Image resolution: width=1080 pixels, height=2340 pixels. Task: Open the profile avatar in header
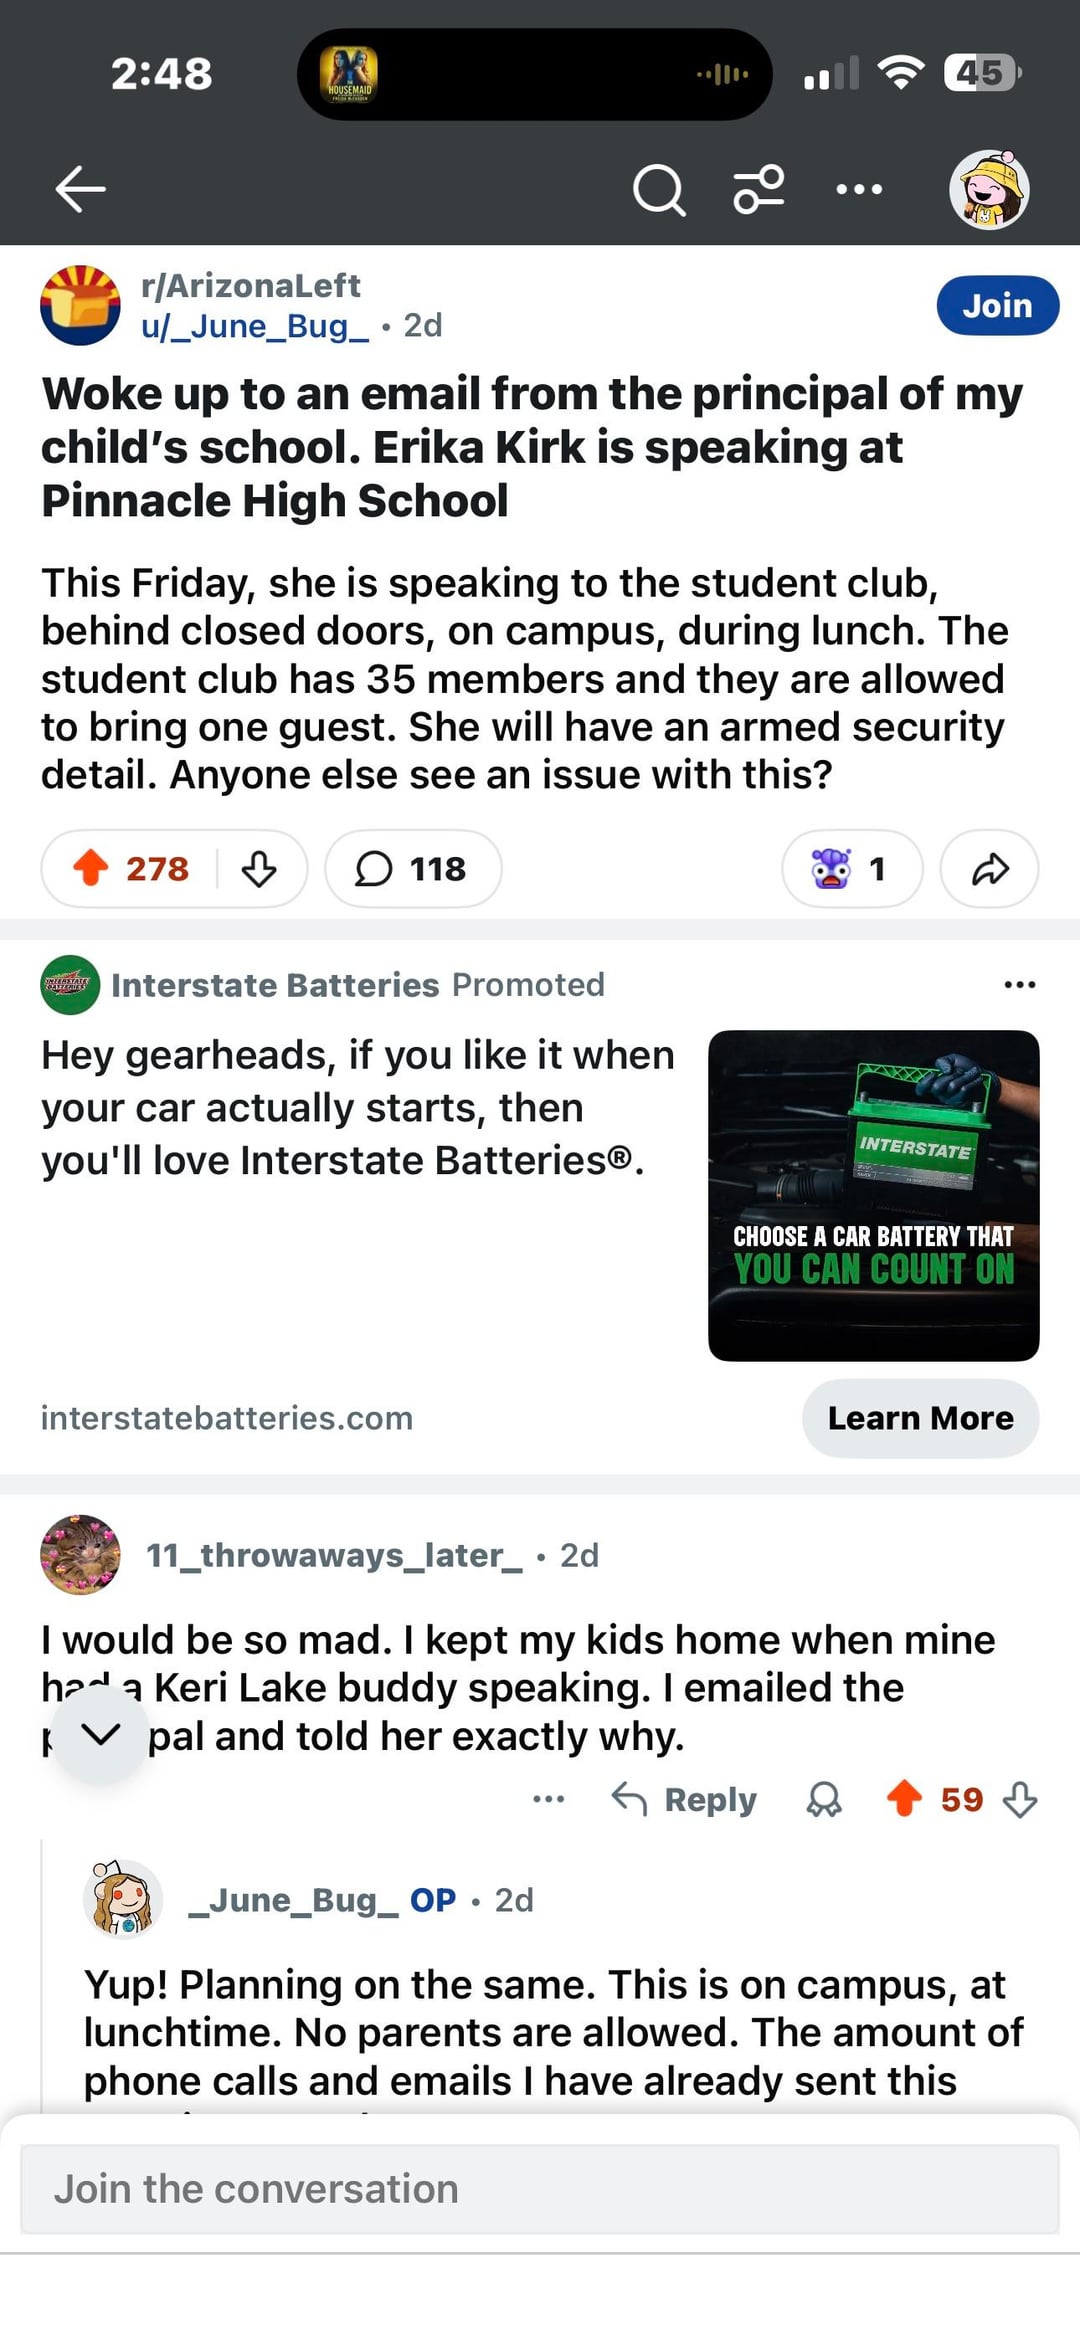tap(989, 189)
